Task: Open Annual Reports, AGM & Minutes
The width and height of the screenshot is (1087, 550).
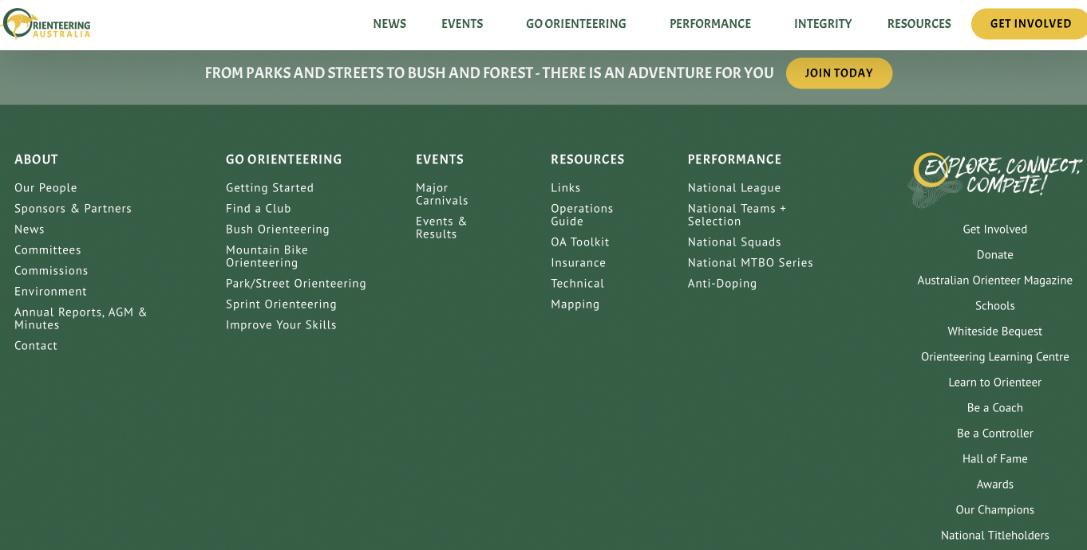Action: (x=80, y=318)
